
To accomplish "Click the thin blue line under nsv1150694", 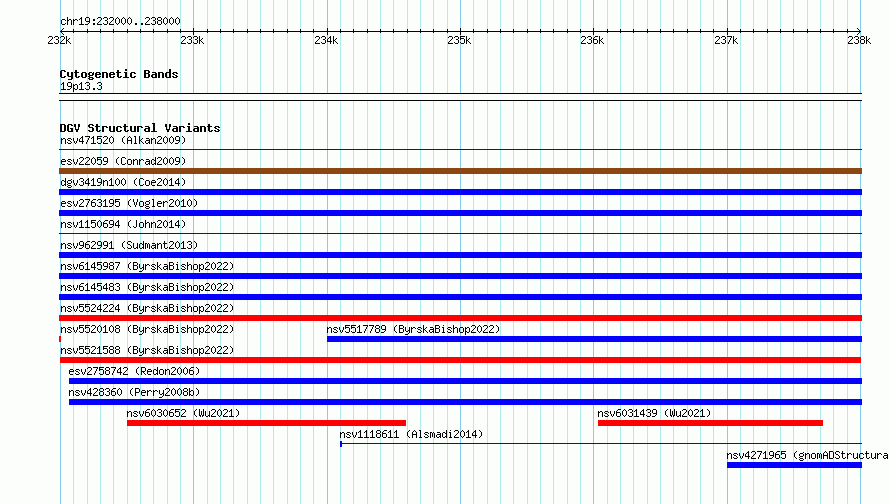I will (x=460, y=234).
